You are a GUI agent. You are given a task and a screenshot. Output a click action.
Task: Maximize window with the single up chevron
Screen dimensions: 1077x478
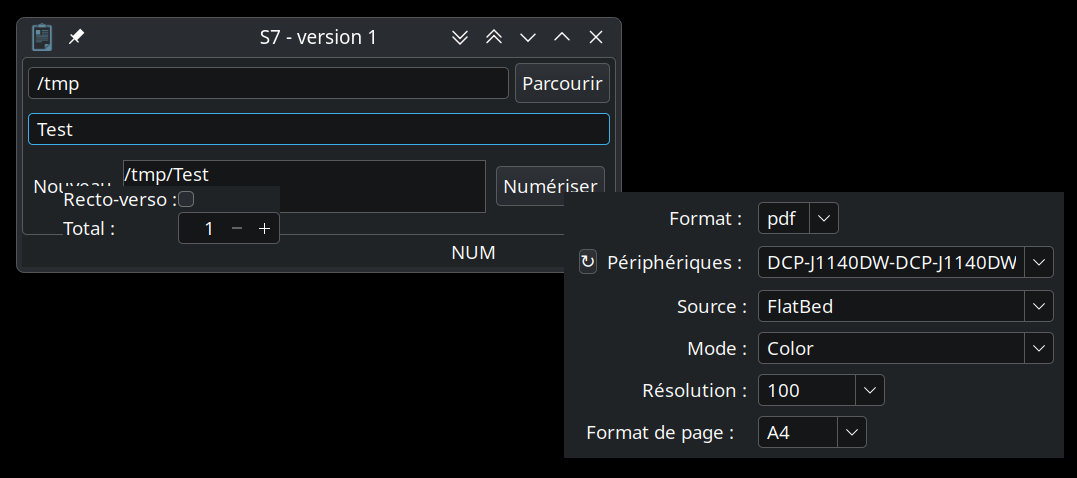tap(562, 37)
